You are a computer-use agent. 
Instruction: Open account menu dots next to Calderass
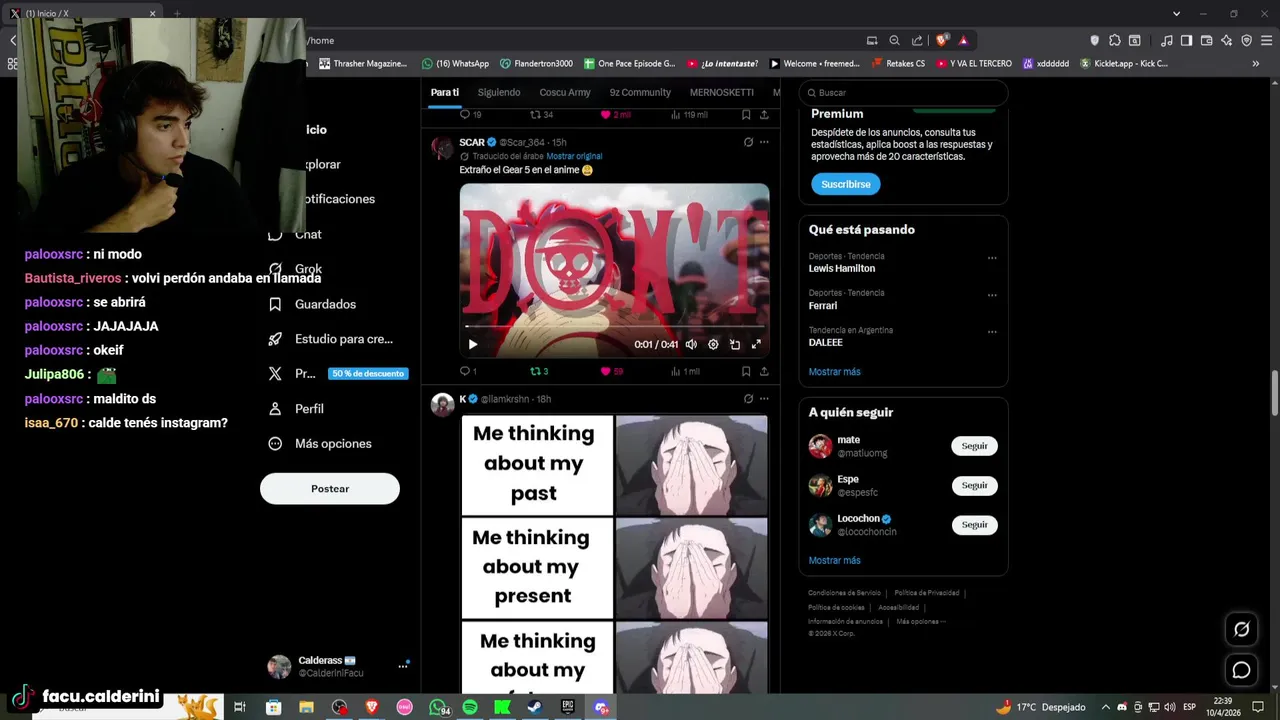point(403,665)
